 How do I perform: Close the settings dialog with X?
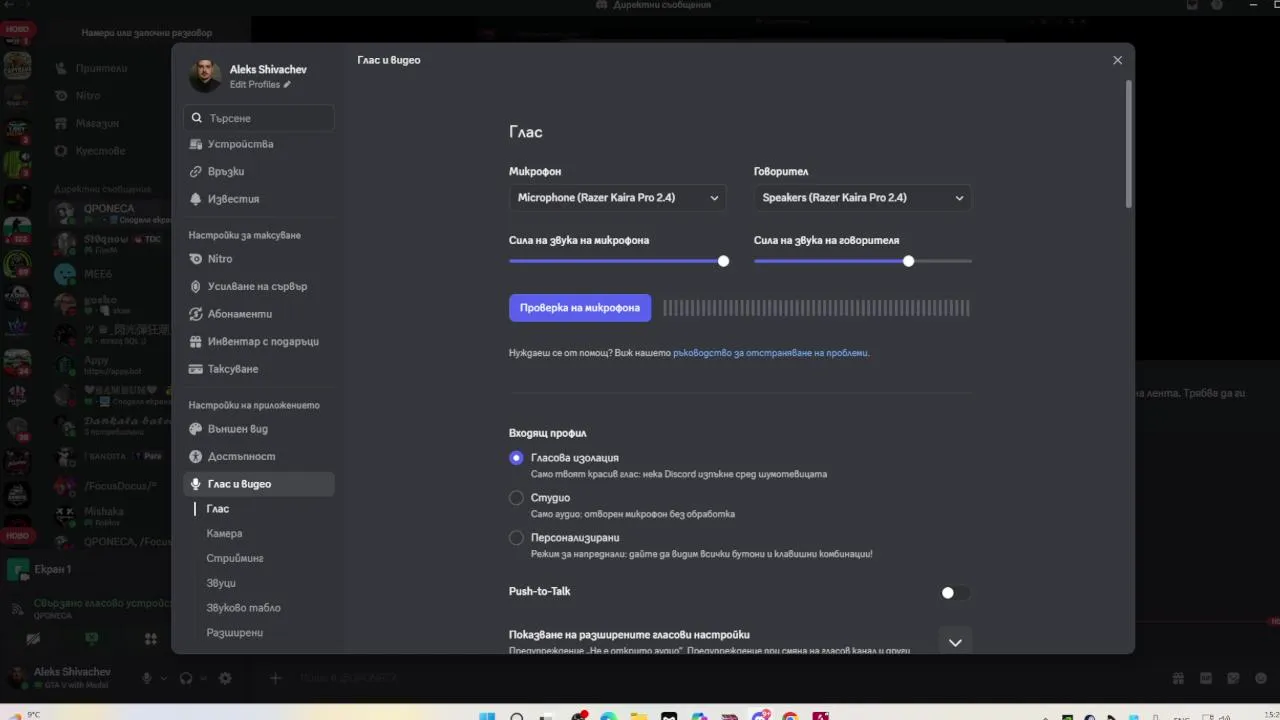[x=1117, y=60]
